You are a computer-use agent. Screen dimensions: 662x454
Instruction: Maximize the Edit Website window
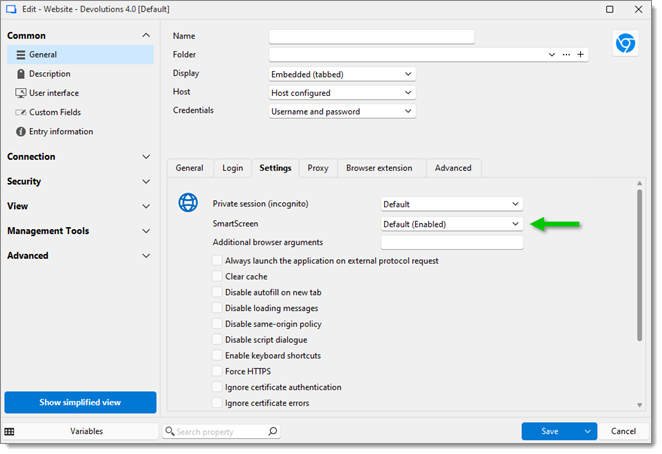coord(609,9)
